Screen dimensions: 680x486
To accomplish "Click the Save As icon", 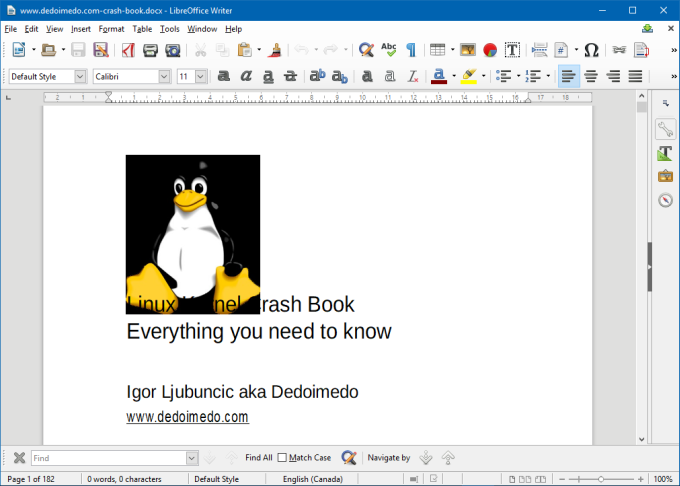I will (x=101, y=50).
